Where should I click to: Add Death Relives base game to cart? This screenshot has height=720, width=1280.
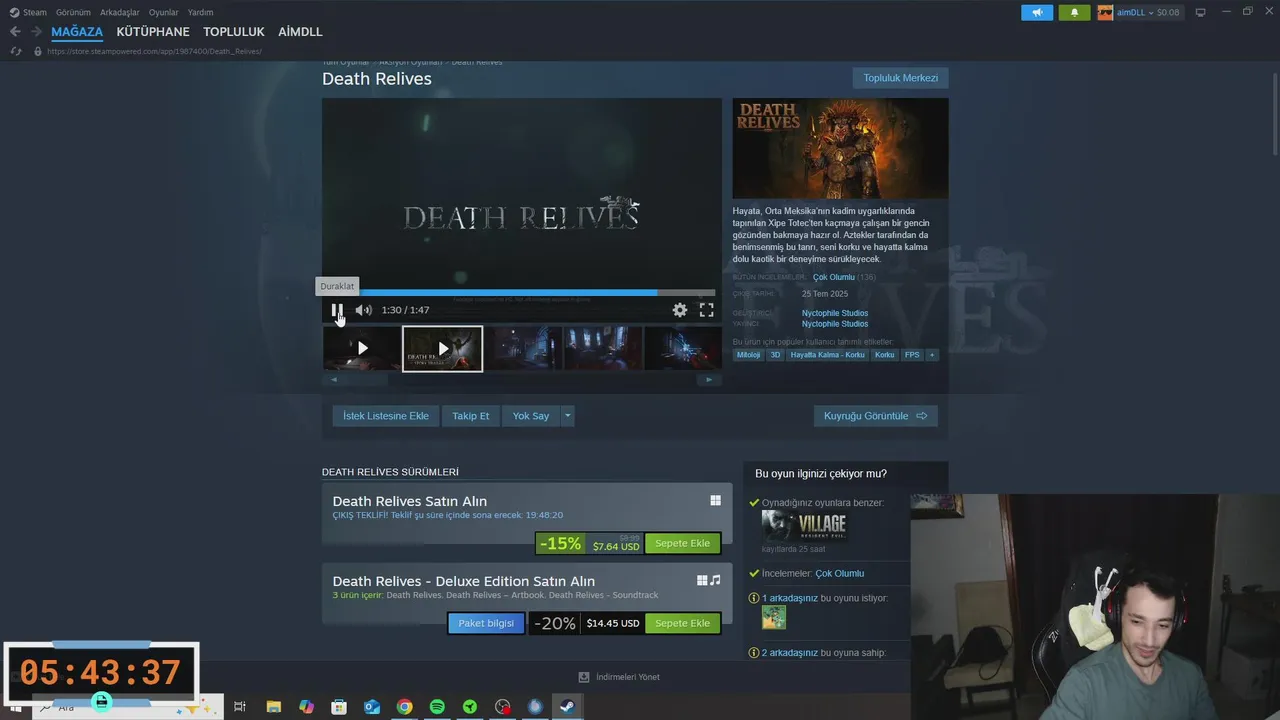[683, 543]
